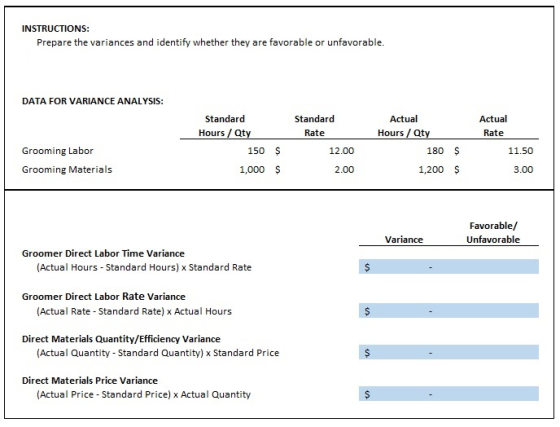
Task: Click the Grooming Labor row label
Action: click(58, 151)
